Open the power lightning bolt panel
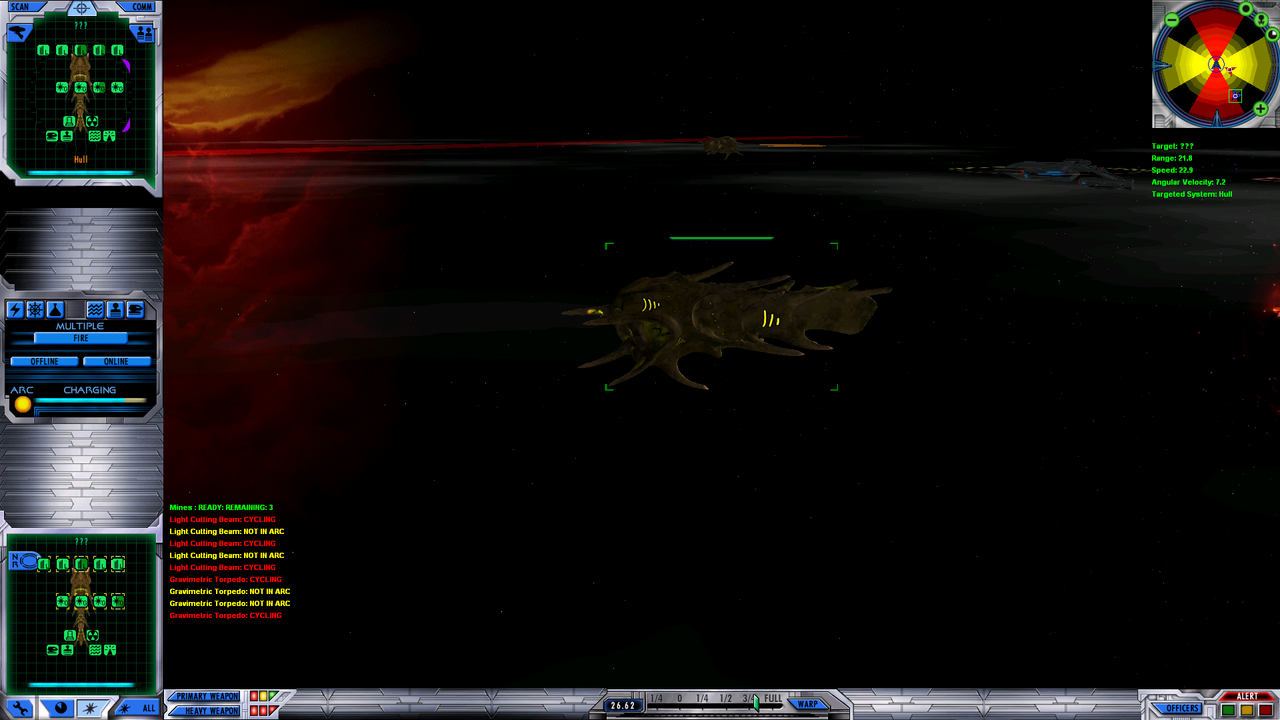 pos(15,310)
